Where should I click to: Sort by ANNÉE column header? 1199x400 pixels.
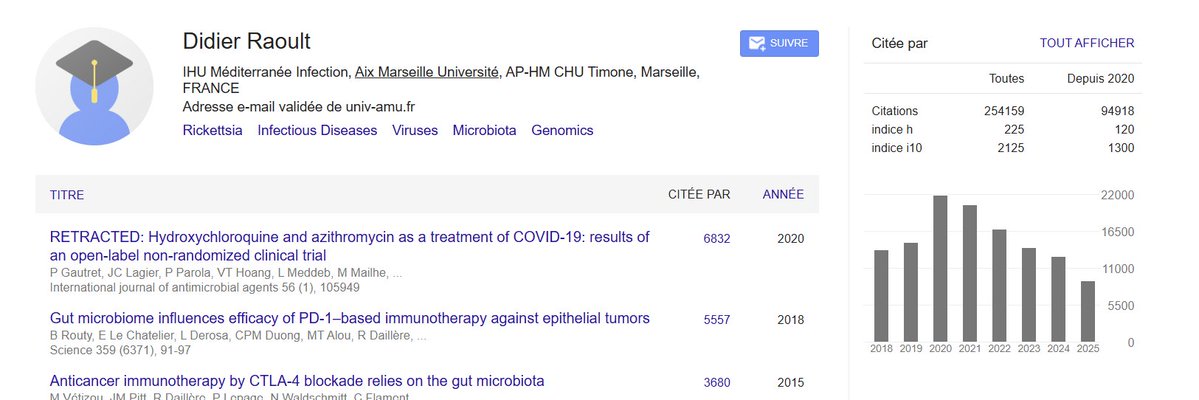(783, 194)
